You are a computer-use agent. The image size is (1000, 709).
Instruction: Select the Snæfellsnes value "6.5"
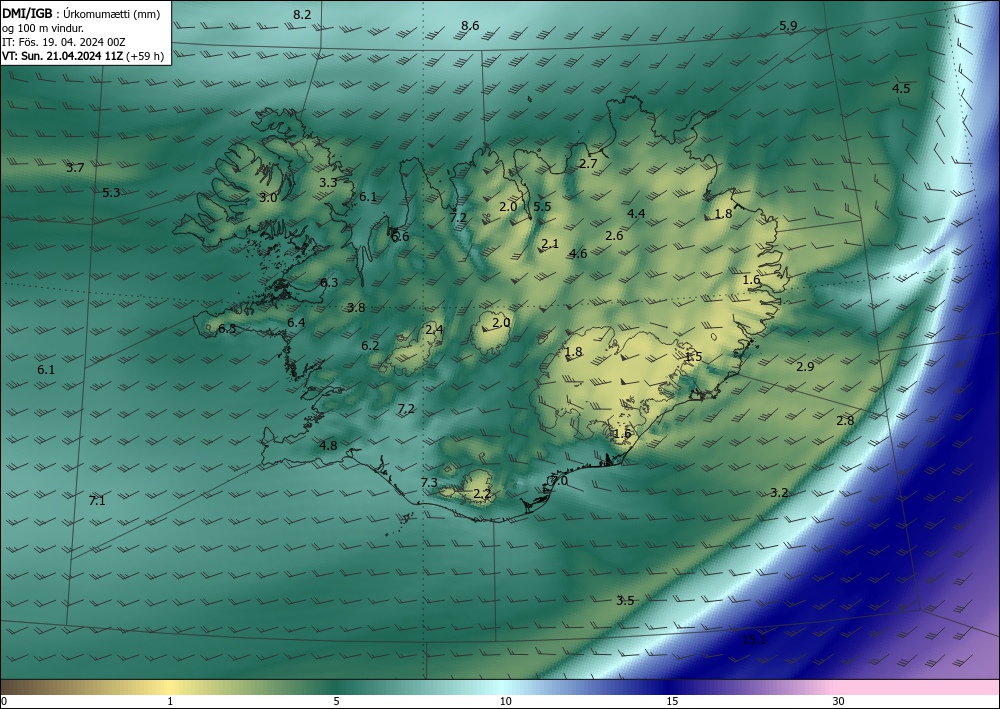click(227, 329)
